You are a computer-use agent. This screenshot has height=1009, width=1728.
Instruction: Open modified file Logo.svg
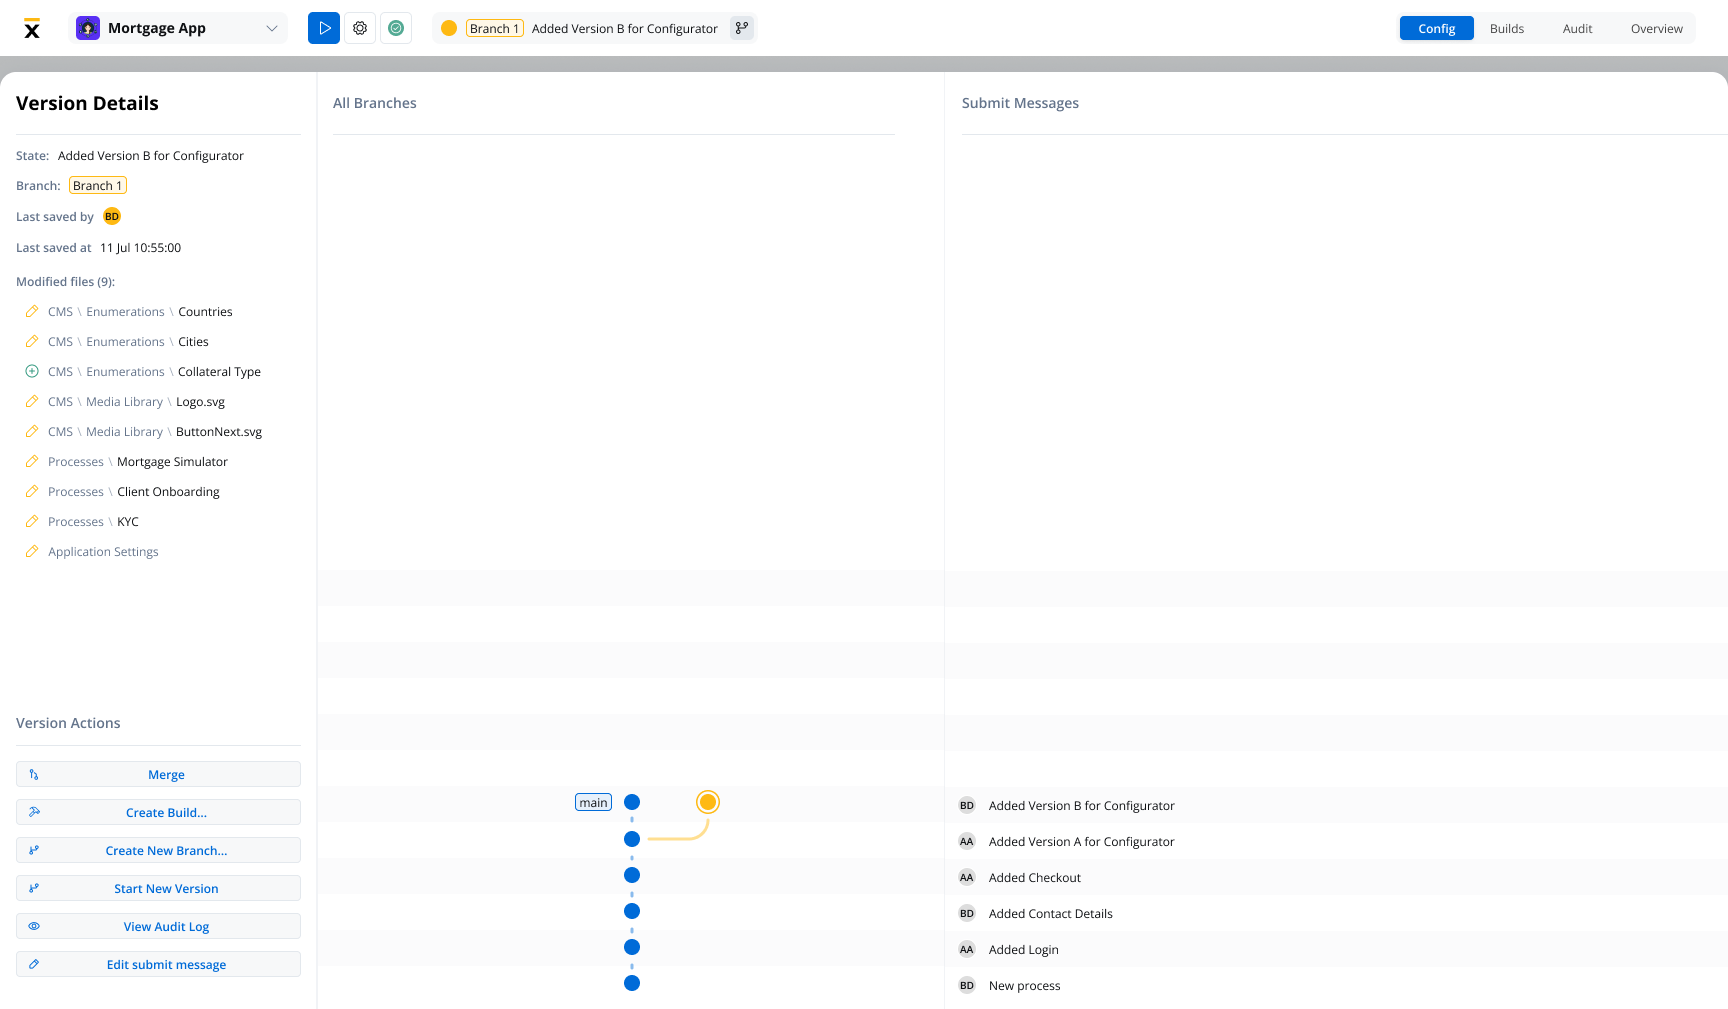(x=200, y=402)
